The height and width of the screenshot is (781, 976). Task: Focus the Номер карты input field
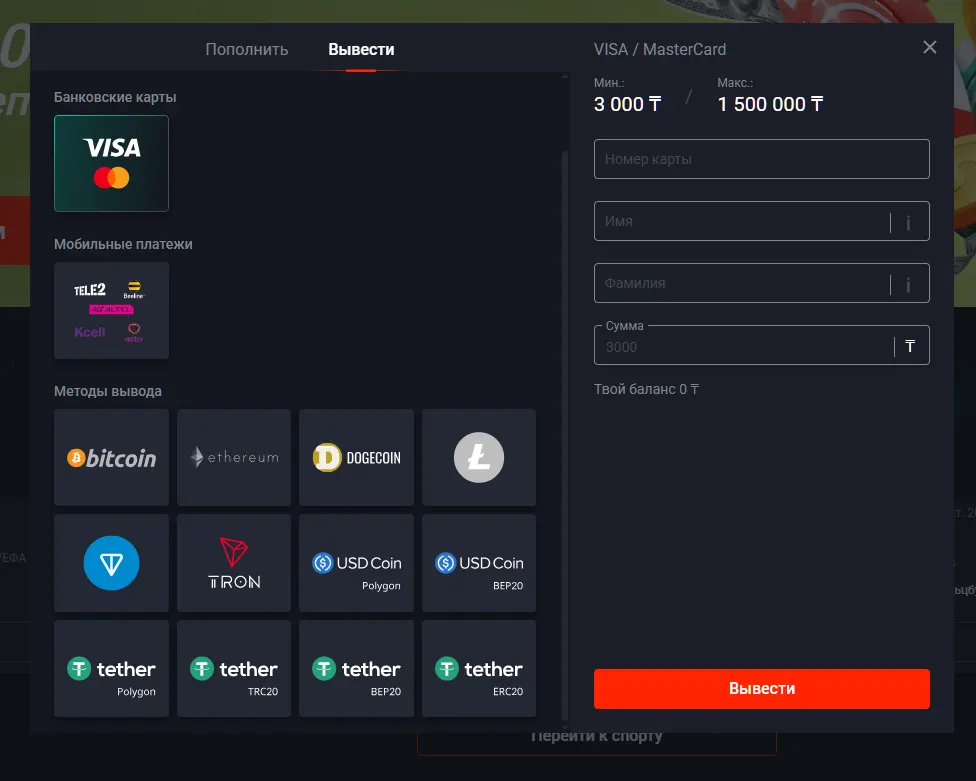(x=762, y=159)
